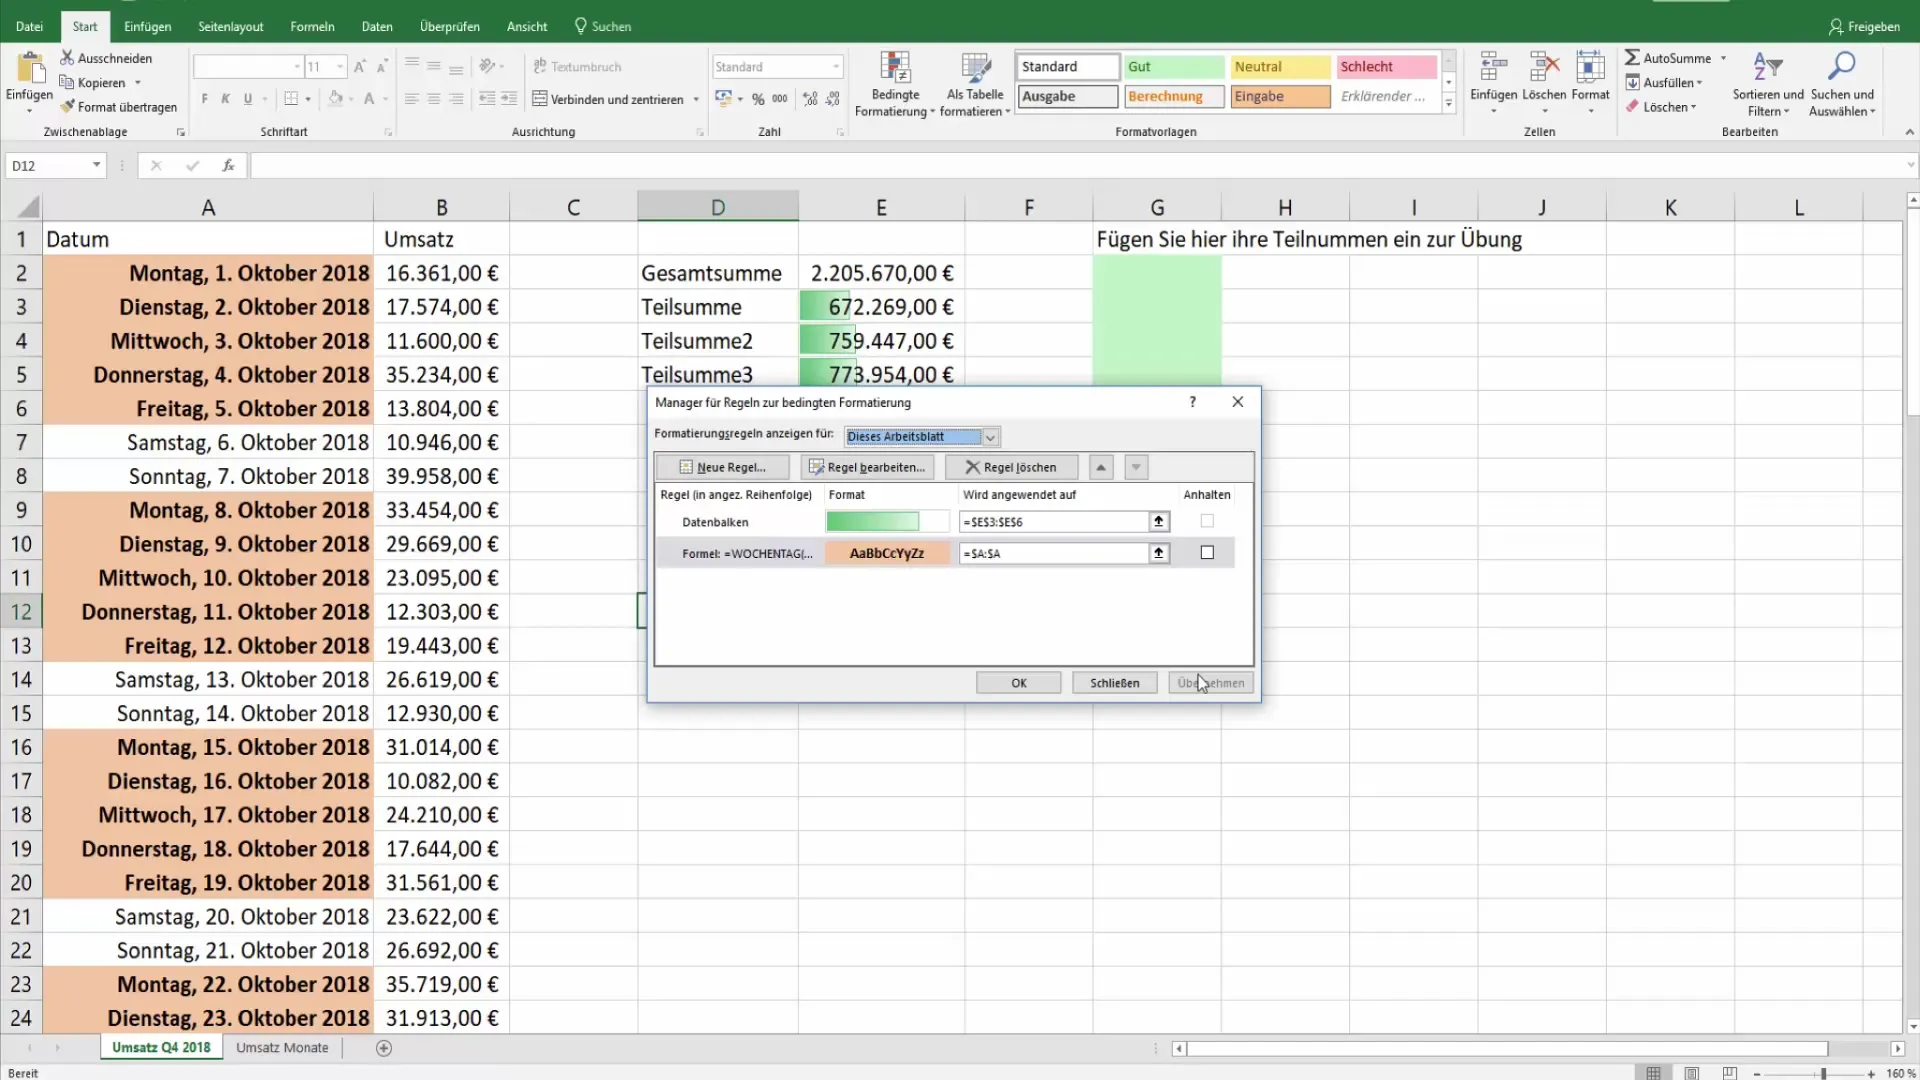Toggle bold formatting F
Image resolution: width=1920 pixels, height=1080 pixels.
[205, 99]
